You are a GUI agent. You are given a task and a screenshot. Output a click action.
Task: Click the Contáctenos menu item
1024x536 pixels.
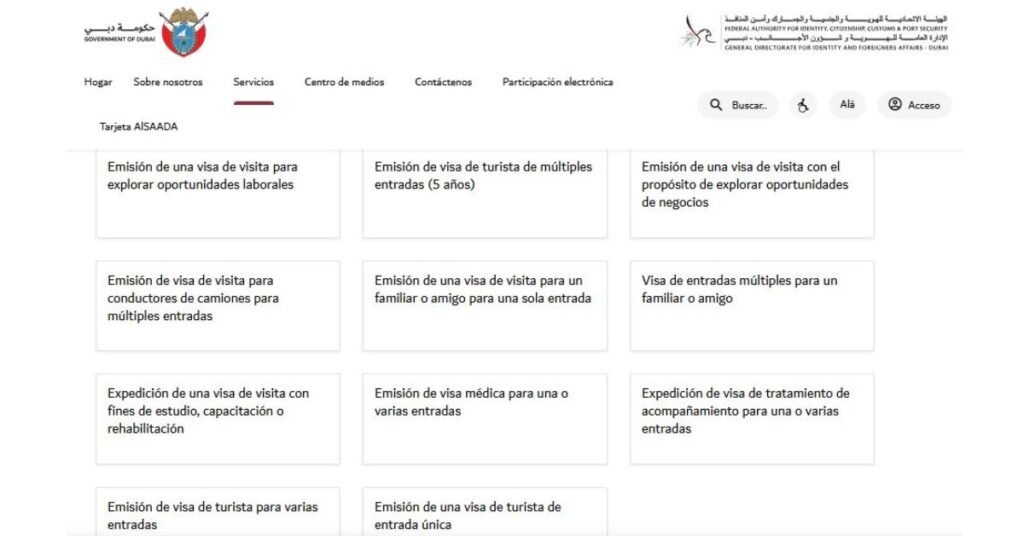(443, 82)
